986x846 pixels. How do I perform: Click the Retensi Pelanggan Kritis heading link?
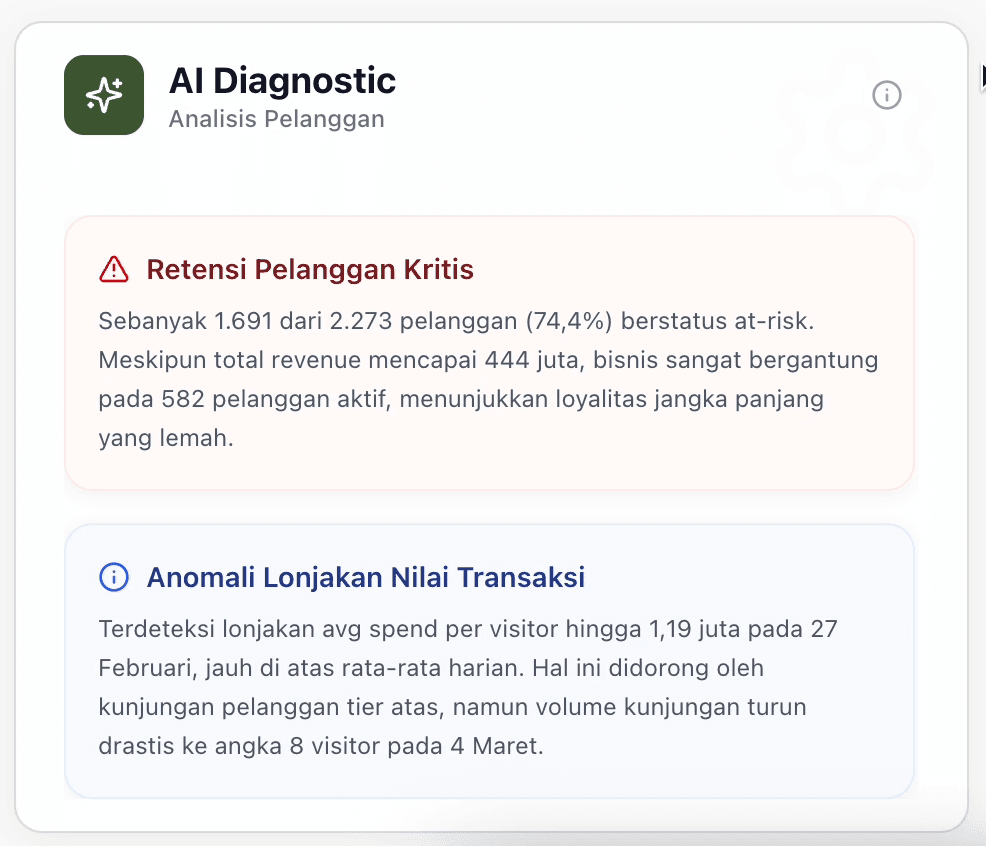tap(310, 269)
